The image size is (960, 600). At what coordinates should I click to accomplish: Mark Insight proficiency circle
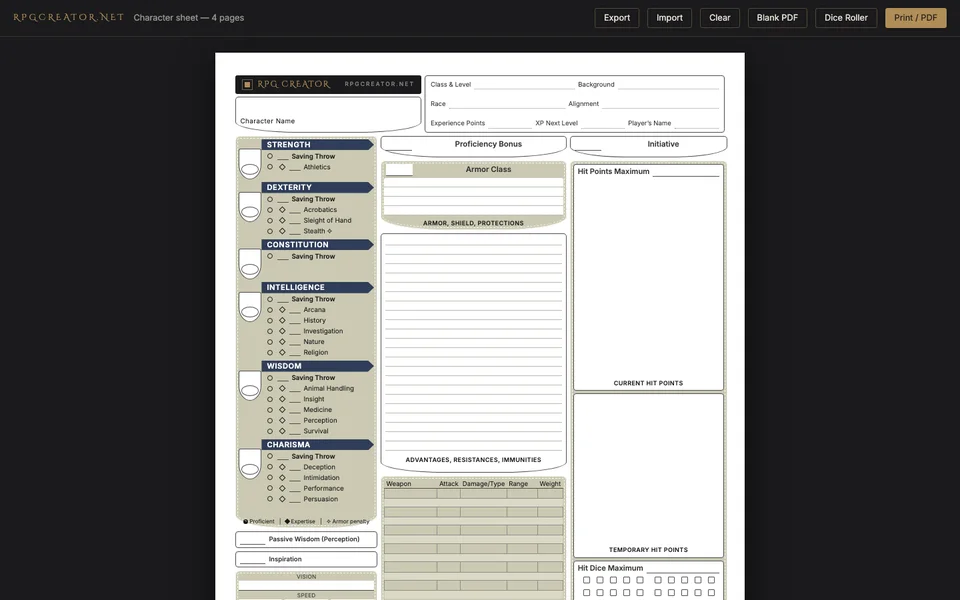pos(270,399)
